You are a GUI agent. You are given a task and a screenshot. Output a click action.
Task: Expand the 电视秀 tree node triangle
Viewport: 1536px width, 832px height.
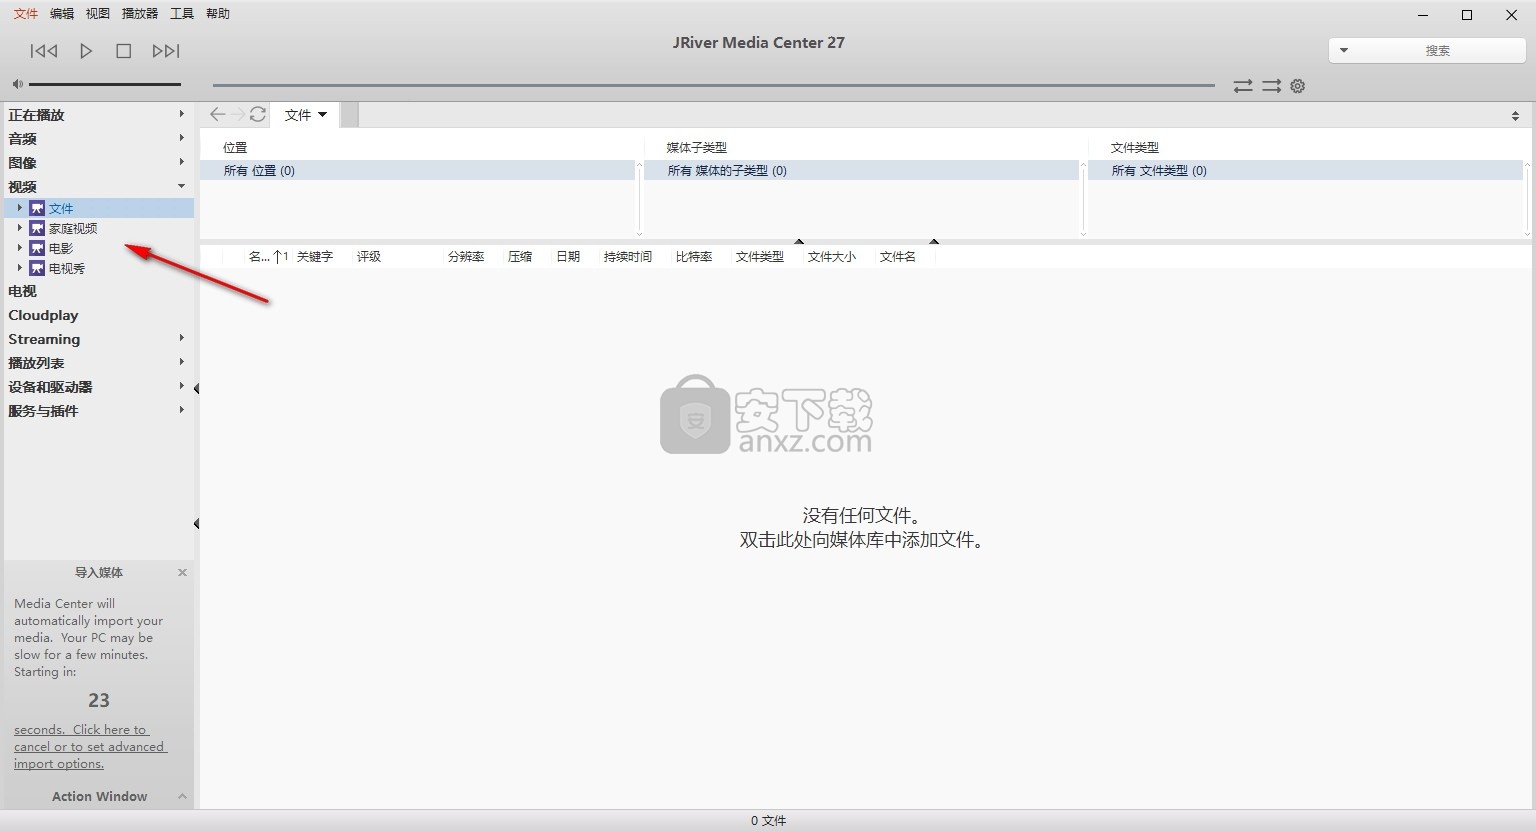coord(19,268)
